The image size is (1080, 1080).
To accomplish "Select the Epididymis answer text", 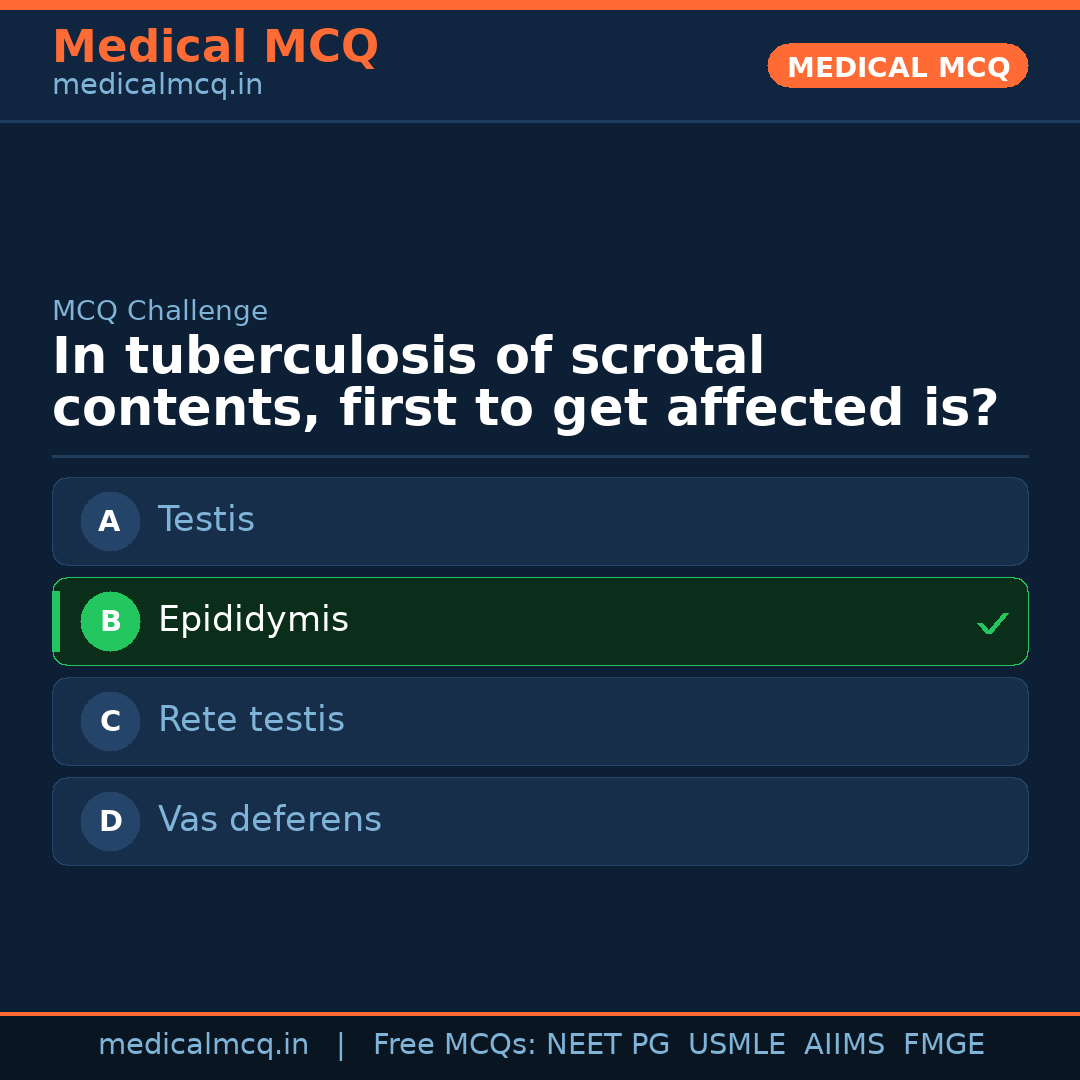I will [x=253, y=620].
